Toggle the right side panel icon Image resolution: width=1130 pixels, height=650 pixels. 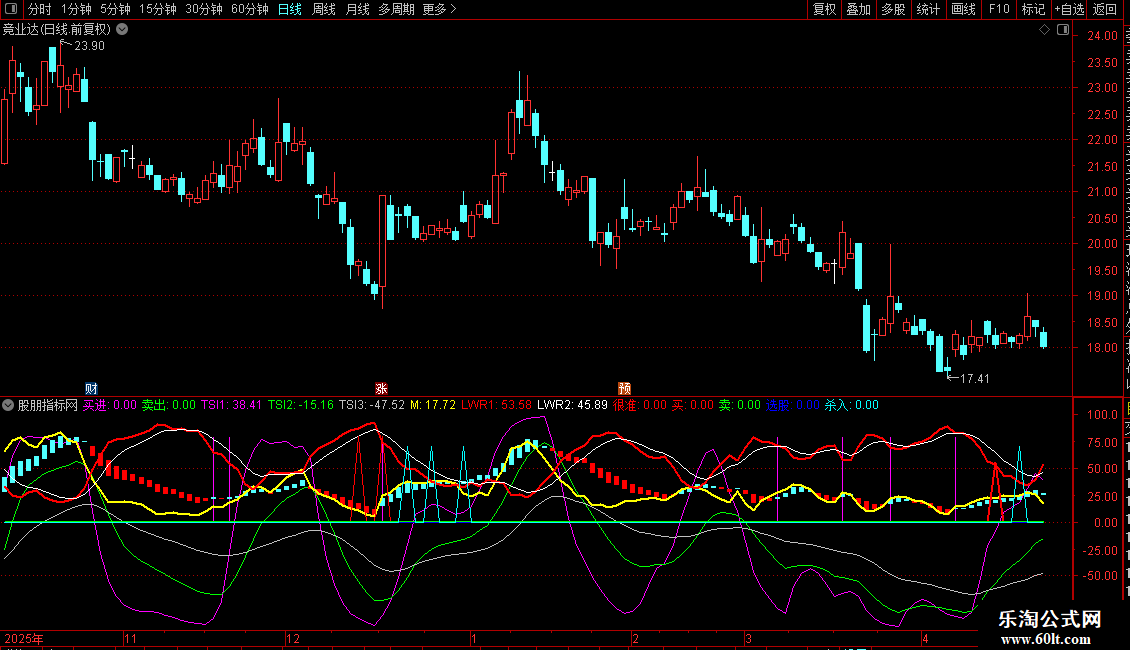coord(1063,30)
